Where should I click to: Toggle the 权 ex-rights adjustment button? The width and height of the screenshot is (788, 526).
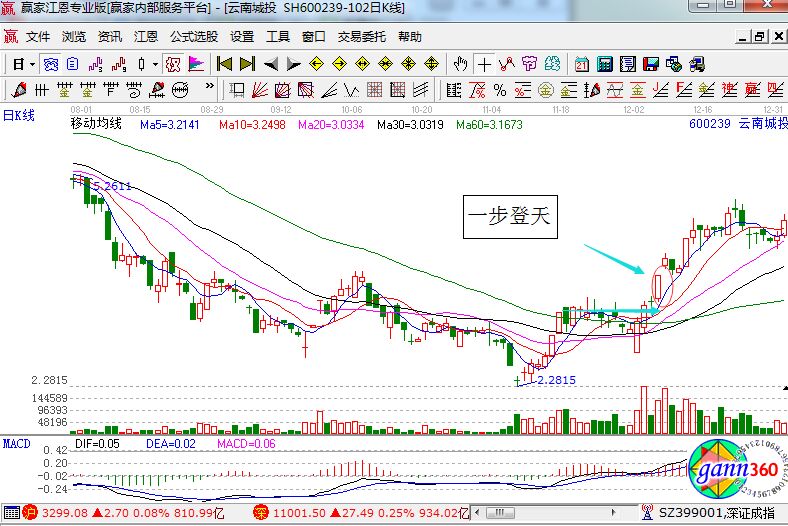[171, 64]
